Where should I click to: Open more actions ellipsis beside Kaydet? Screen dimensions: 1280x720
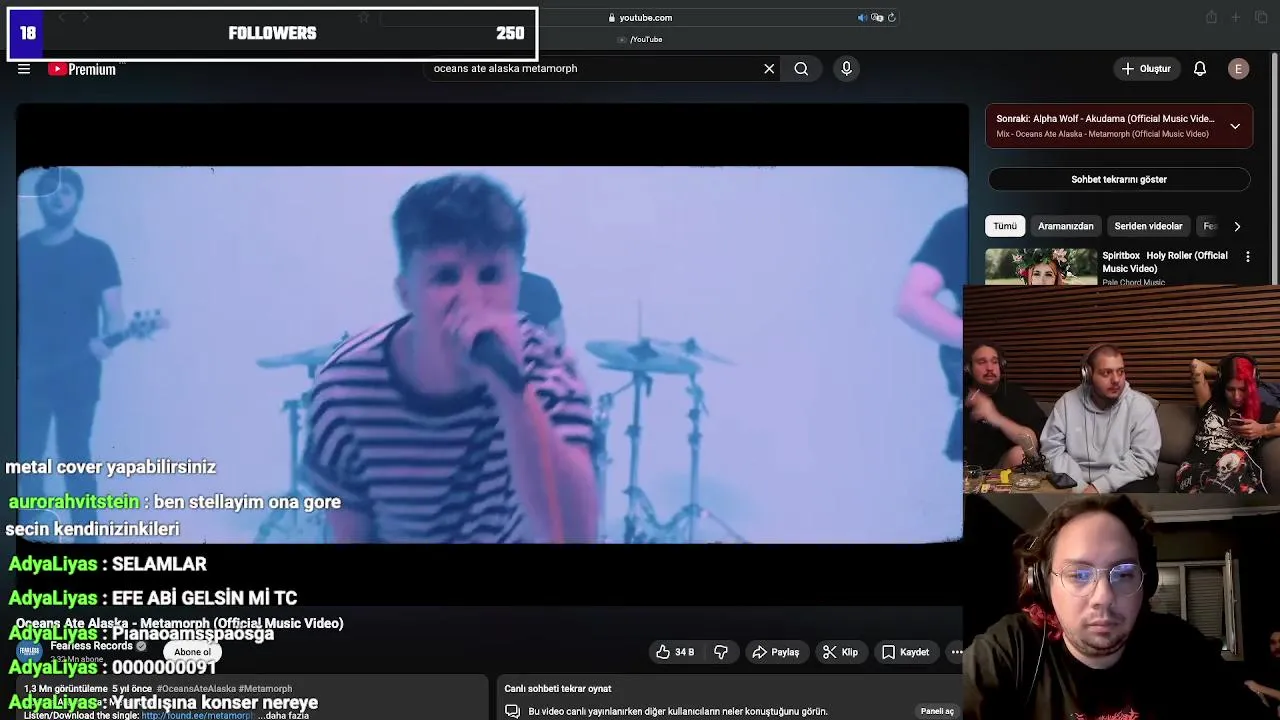(956, 652)
